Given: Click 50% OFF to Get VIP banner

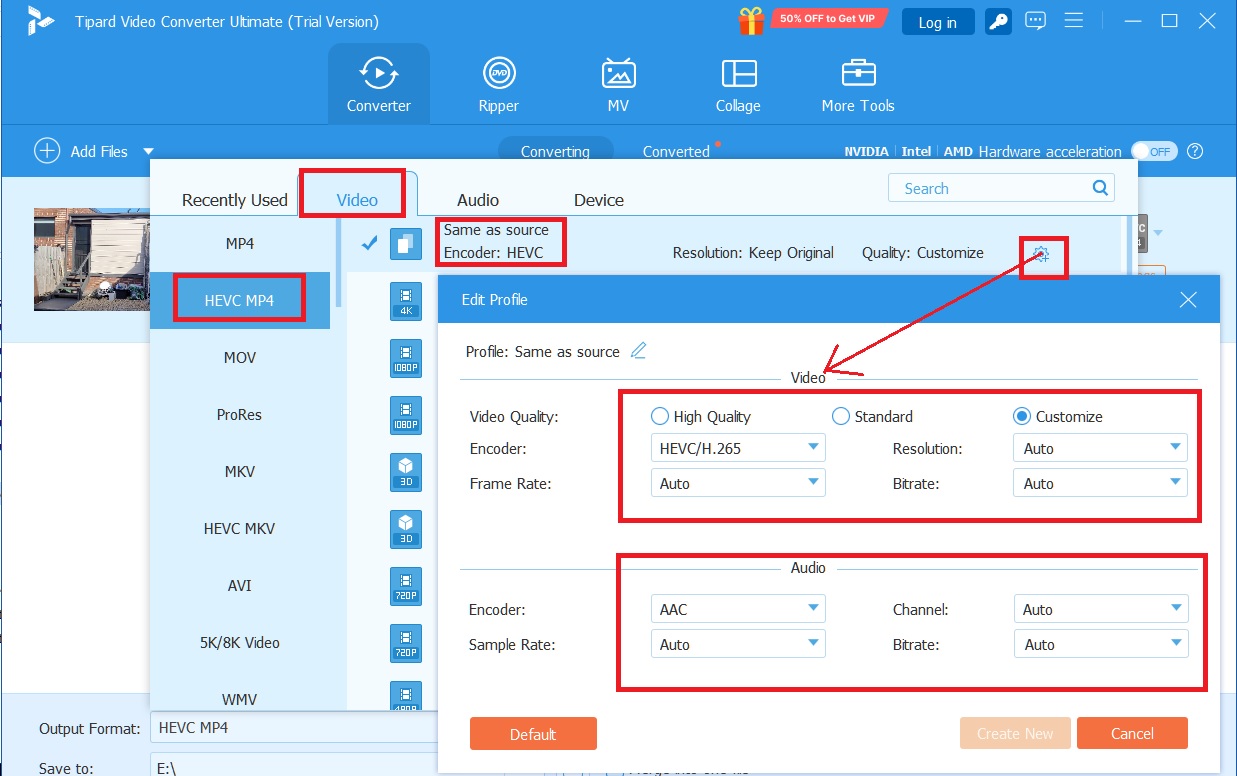Looking at the screenshot, I should [827, 19].
